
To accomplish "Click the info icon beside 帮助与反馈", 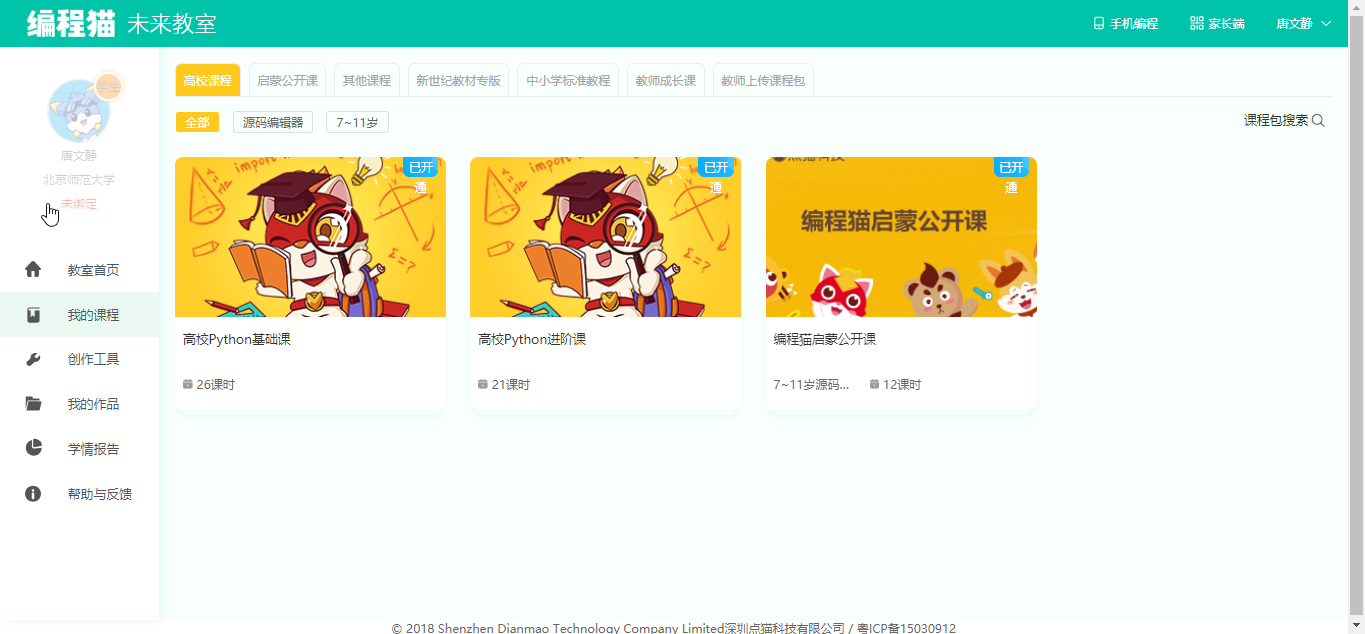I will click(x=33, y=494).
